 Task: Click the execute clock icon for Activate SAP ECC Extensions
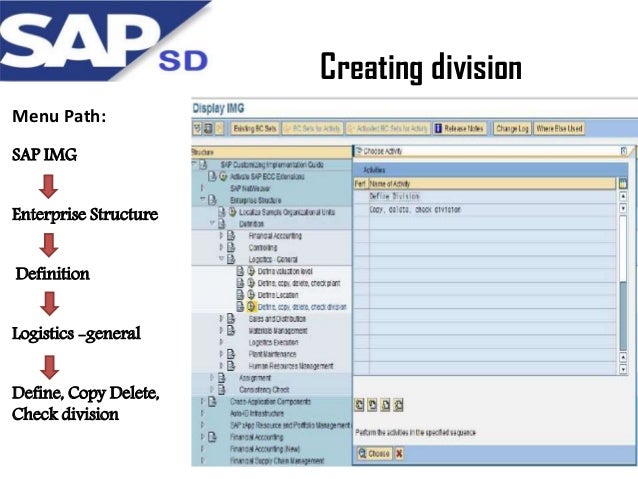(x=223, y=176)
